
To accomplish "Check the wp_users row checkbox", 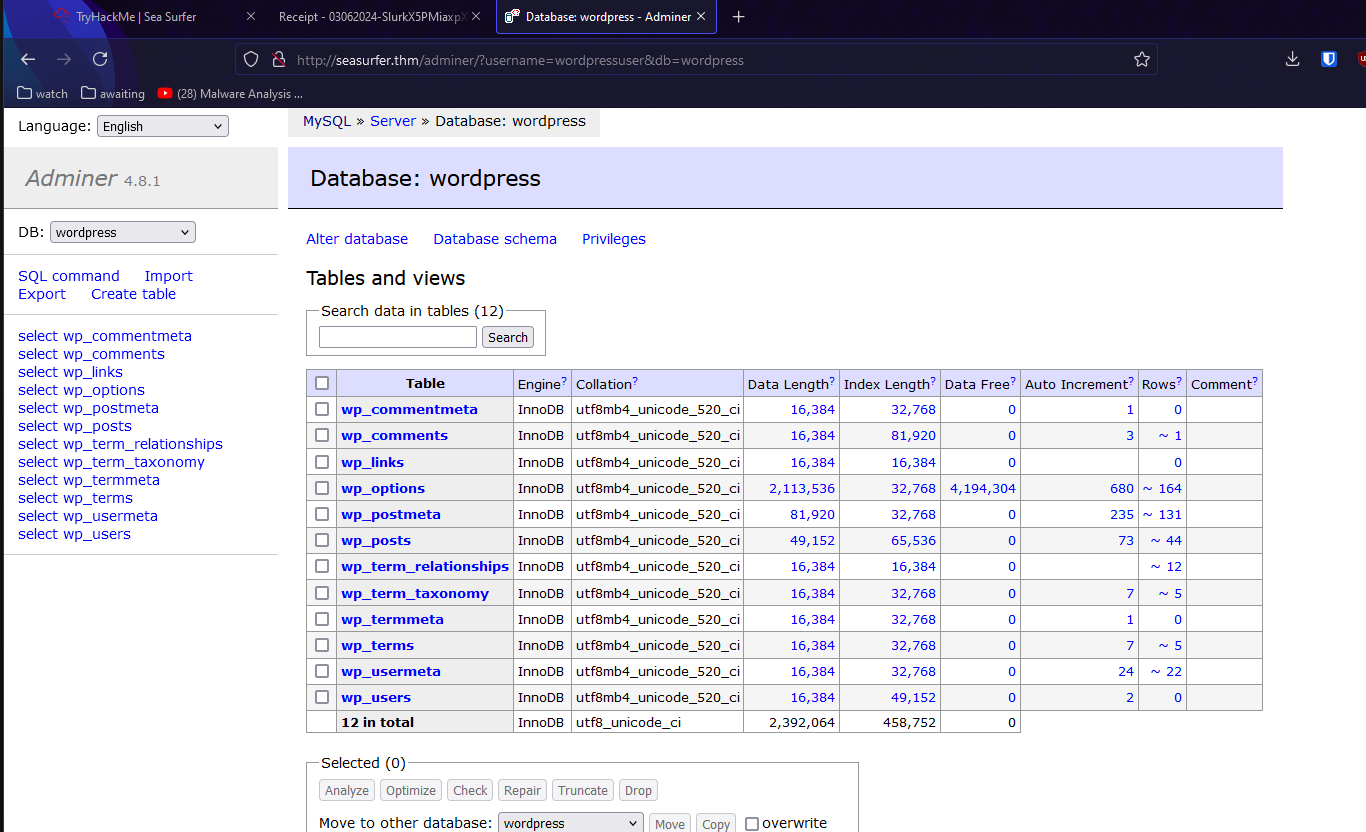I will 322,697.
